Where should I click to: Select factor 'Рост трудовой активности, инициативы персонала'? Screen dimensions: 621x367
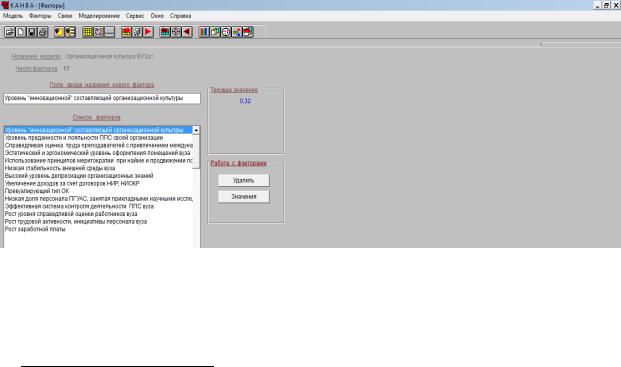tap(98, 222)
